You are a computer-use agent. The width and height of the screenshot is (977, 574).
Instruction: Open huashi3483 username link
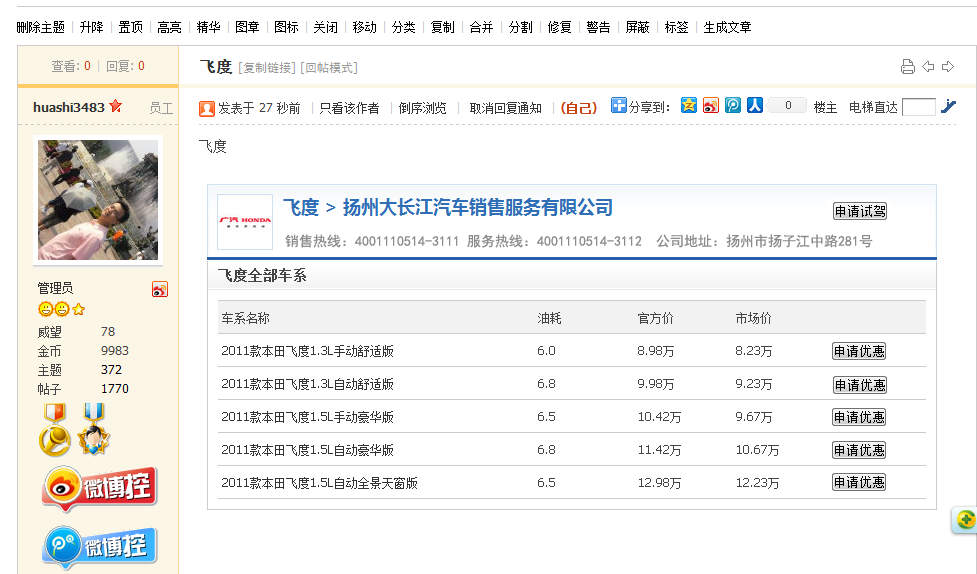pos(69,107)
